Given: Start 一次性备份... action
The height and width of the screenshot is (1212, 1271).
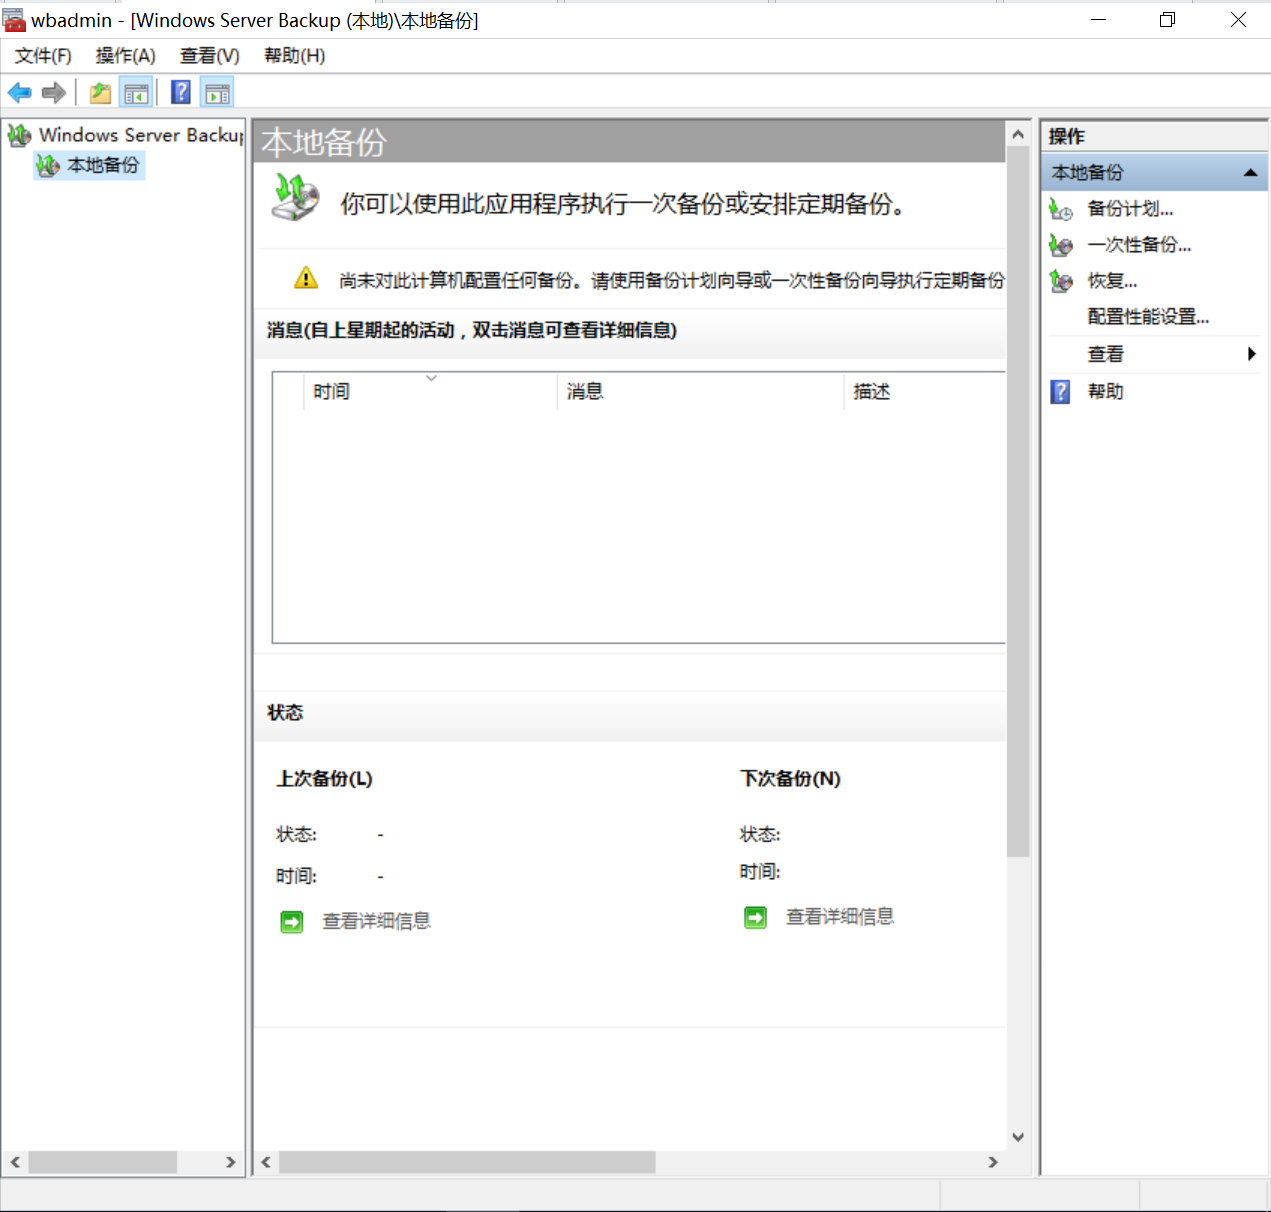Looking at the screenshot, I should pos(1140,245).
